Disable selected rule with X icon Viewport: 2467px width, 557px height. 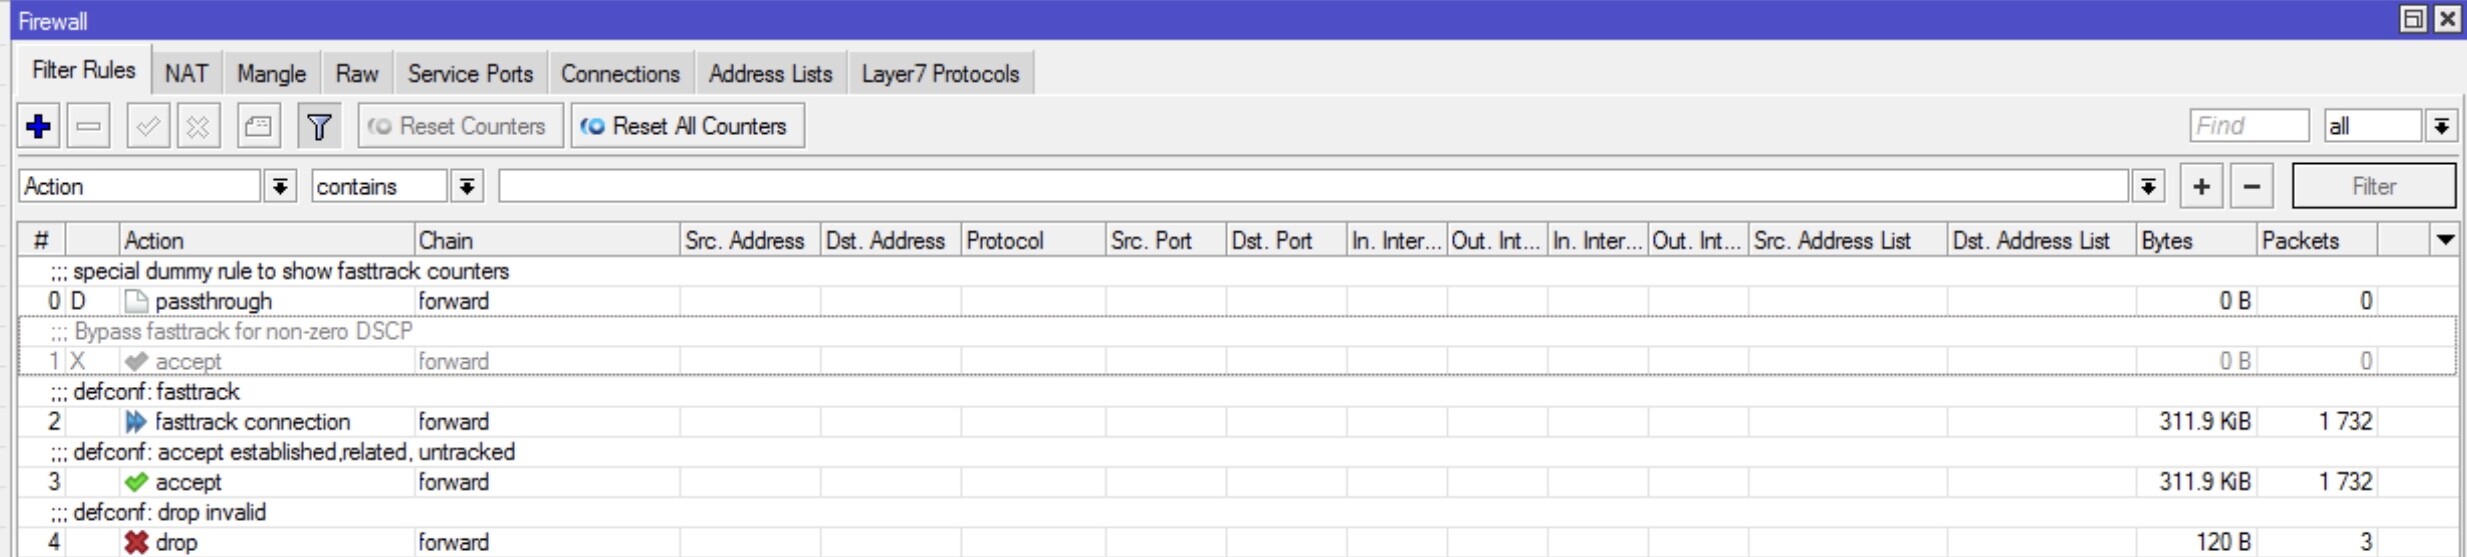(x=198, y=126)
